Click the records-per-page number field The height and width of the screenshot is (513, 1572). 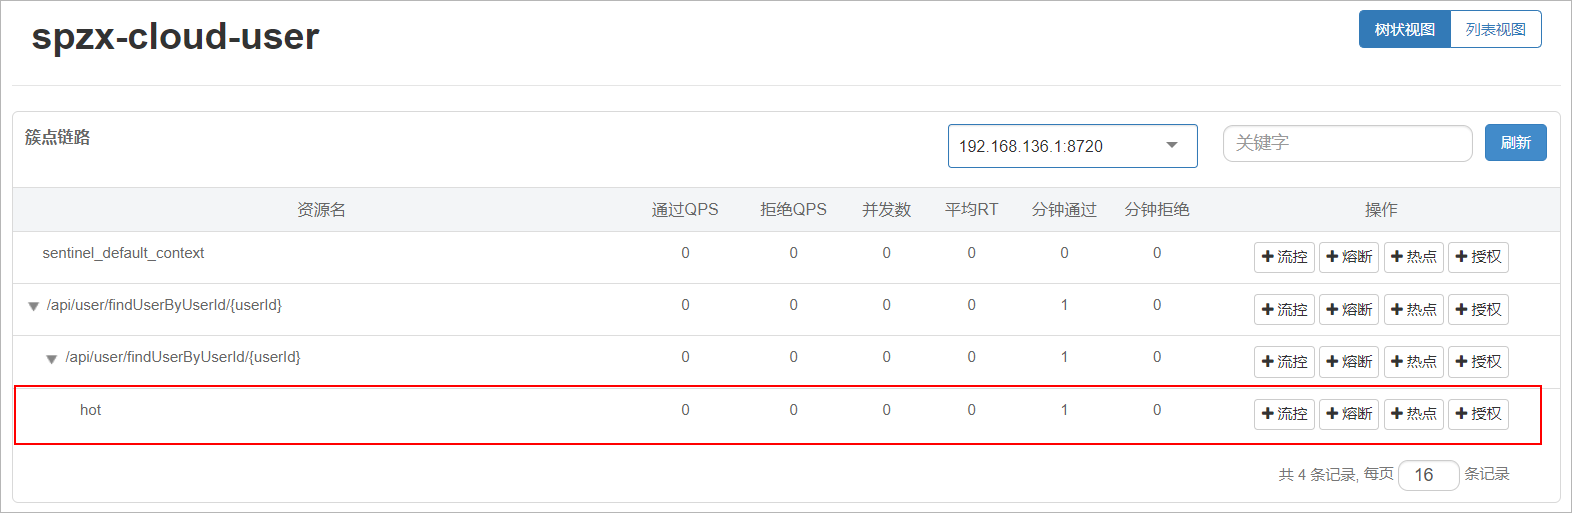(x=1427, y=475)
